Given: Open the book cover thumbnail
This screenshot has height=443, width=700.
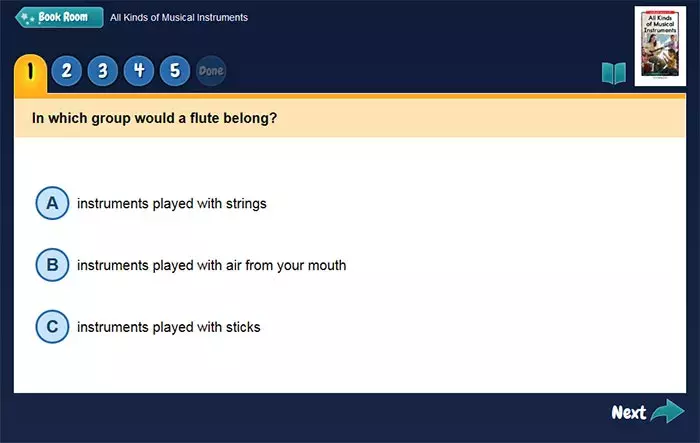Looking at the screenshot, I should click(659, 45).
